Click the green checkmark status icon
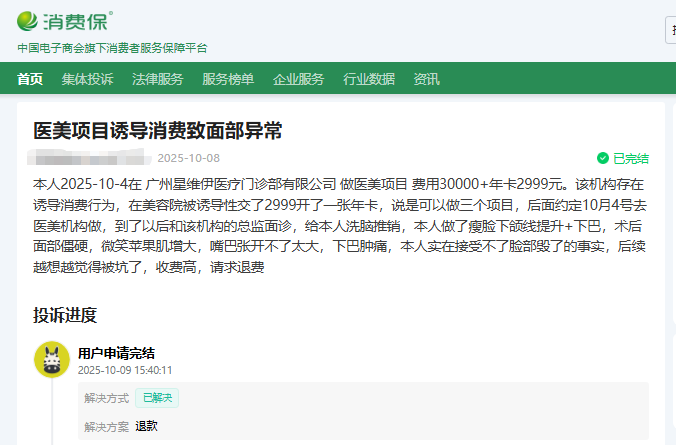 (602, 158)
